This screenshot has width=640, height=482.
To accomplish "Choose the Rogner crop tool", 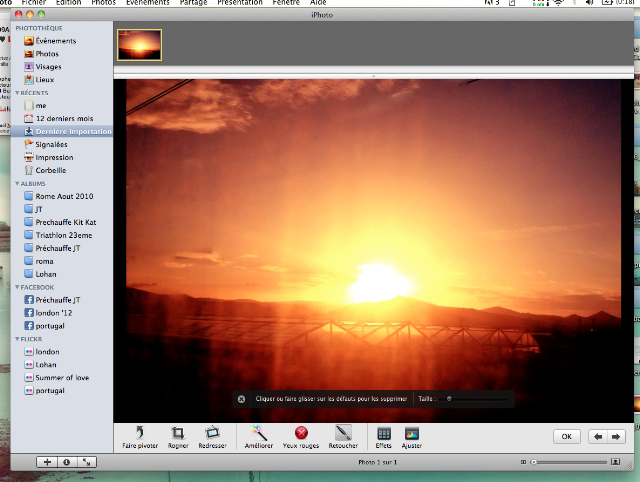I will point(178,437).
